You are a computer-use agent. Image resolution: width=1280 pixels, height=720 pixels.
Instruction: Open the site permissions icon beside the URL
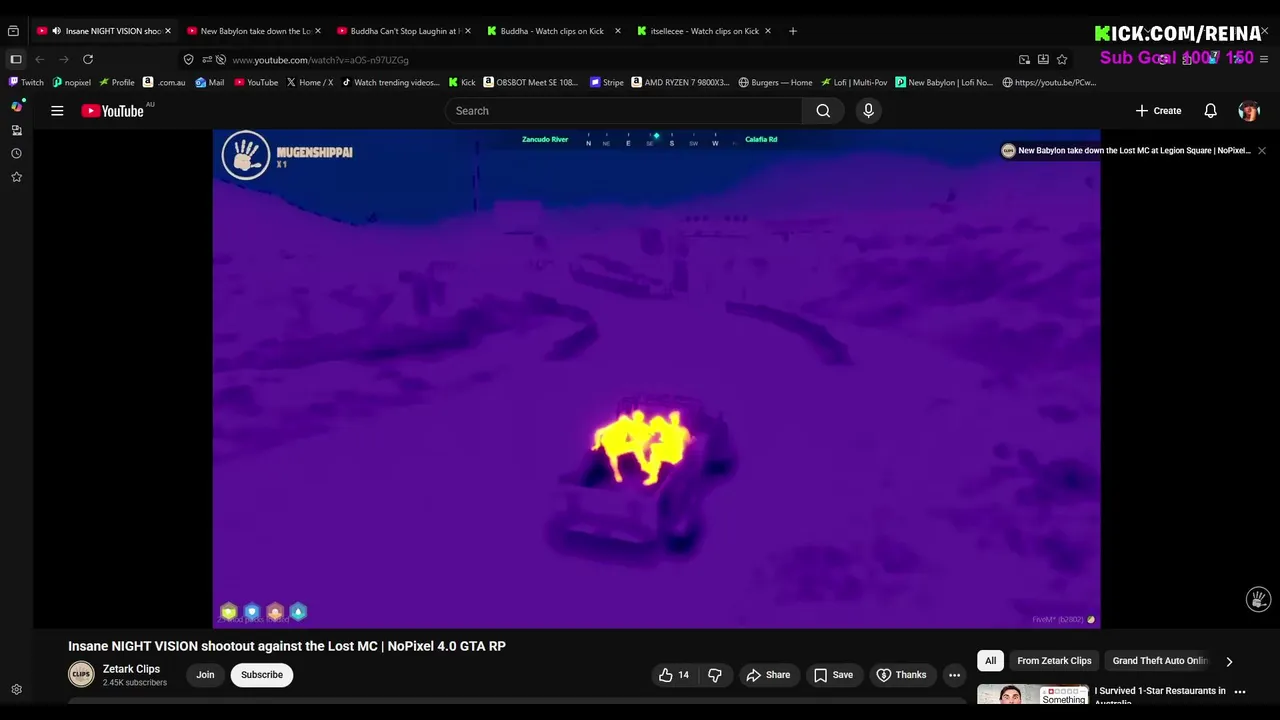207,60
